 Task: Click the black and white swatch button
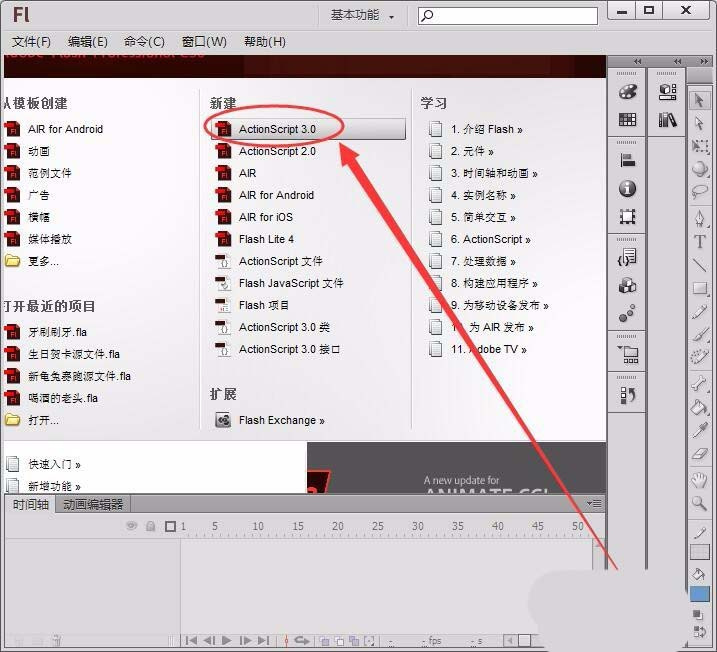698,614
